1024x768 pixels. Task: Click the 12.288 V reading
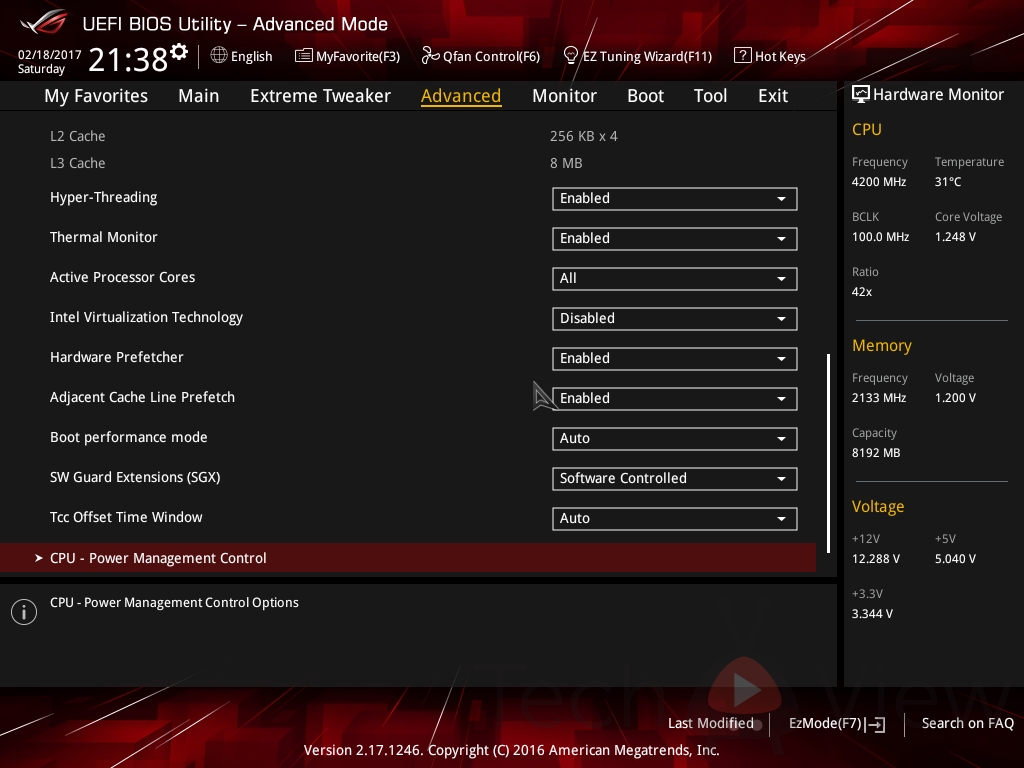pyautogui.click(x=876, y=559)
